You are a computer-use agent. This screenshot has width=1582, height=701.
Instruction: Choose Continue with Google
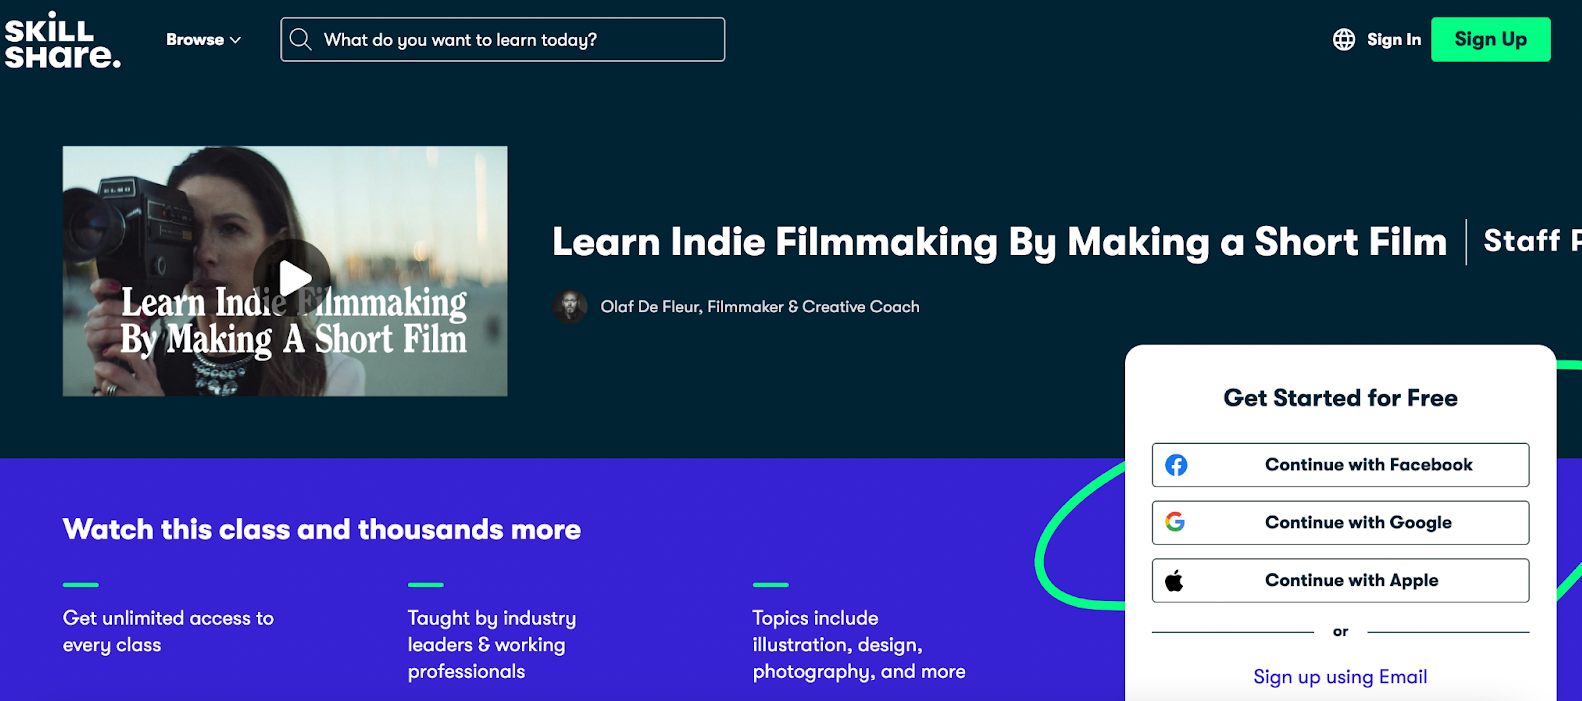tap(1340, 523)
